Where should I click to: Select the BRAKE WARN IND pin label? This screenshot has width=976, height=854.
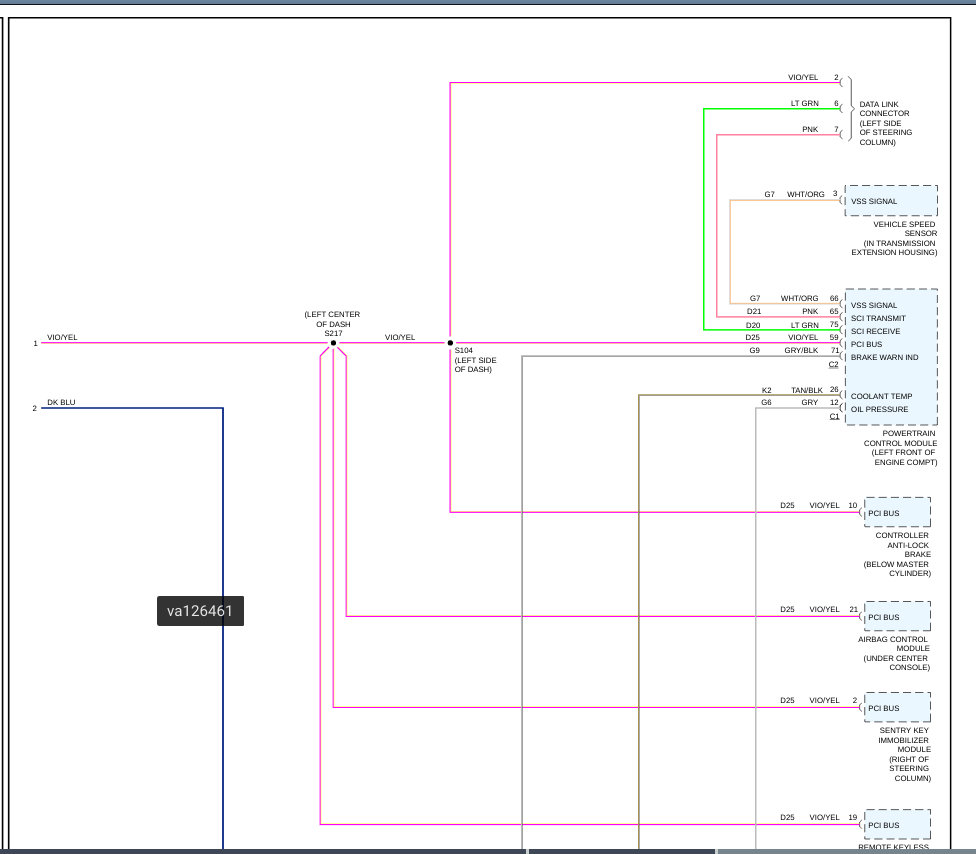click(884, 357)
